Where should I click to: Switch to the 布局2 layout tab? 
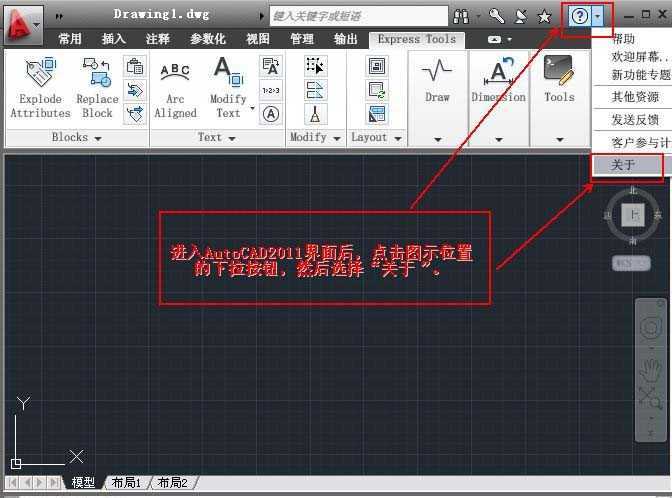tap(172, 483)
